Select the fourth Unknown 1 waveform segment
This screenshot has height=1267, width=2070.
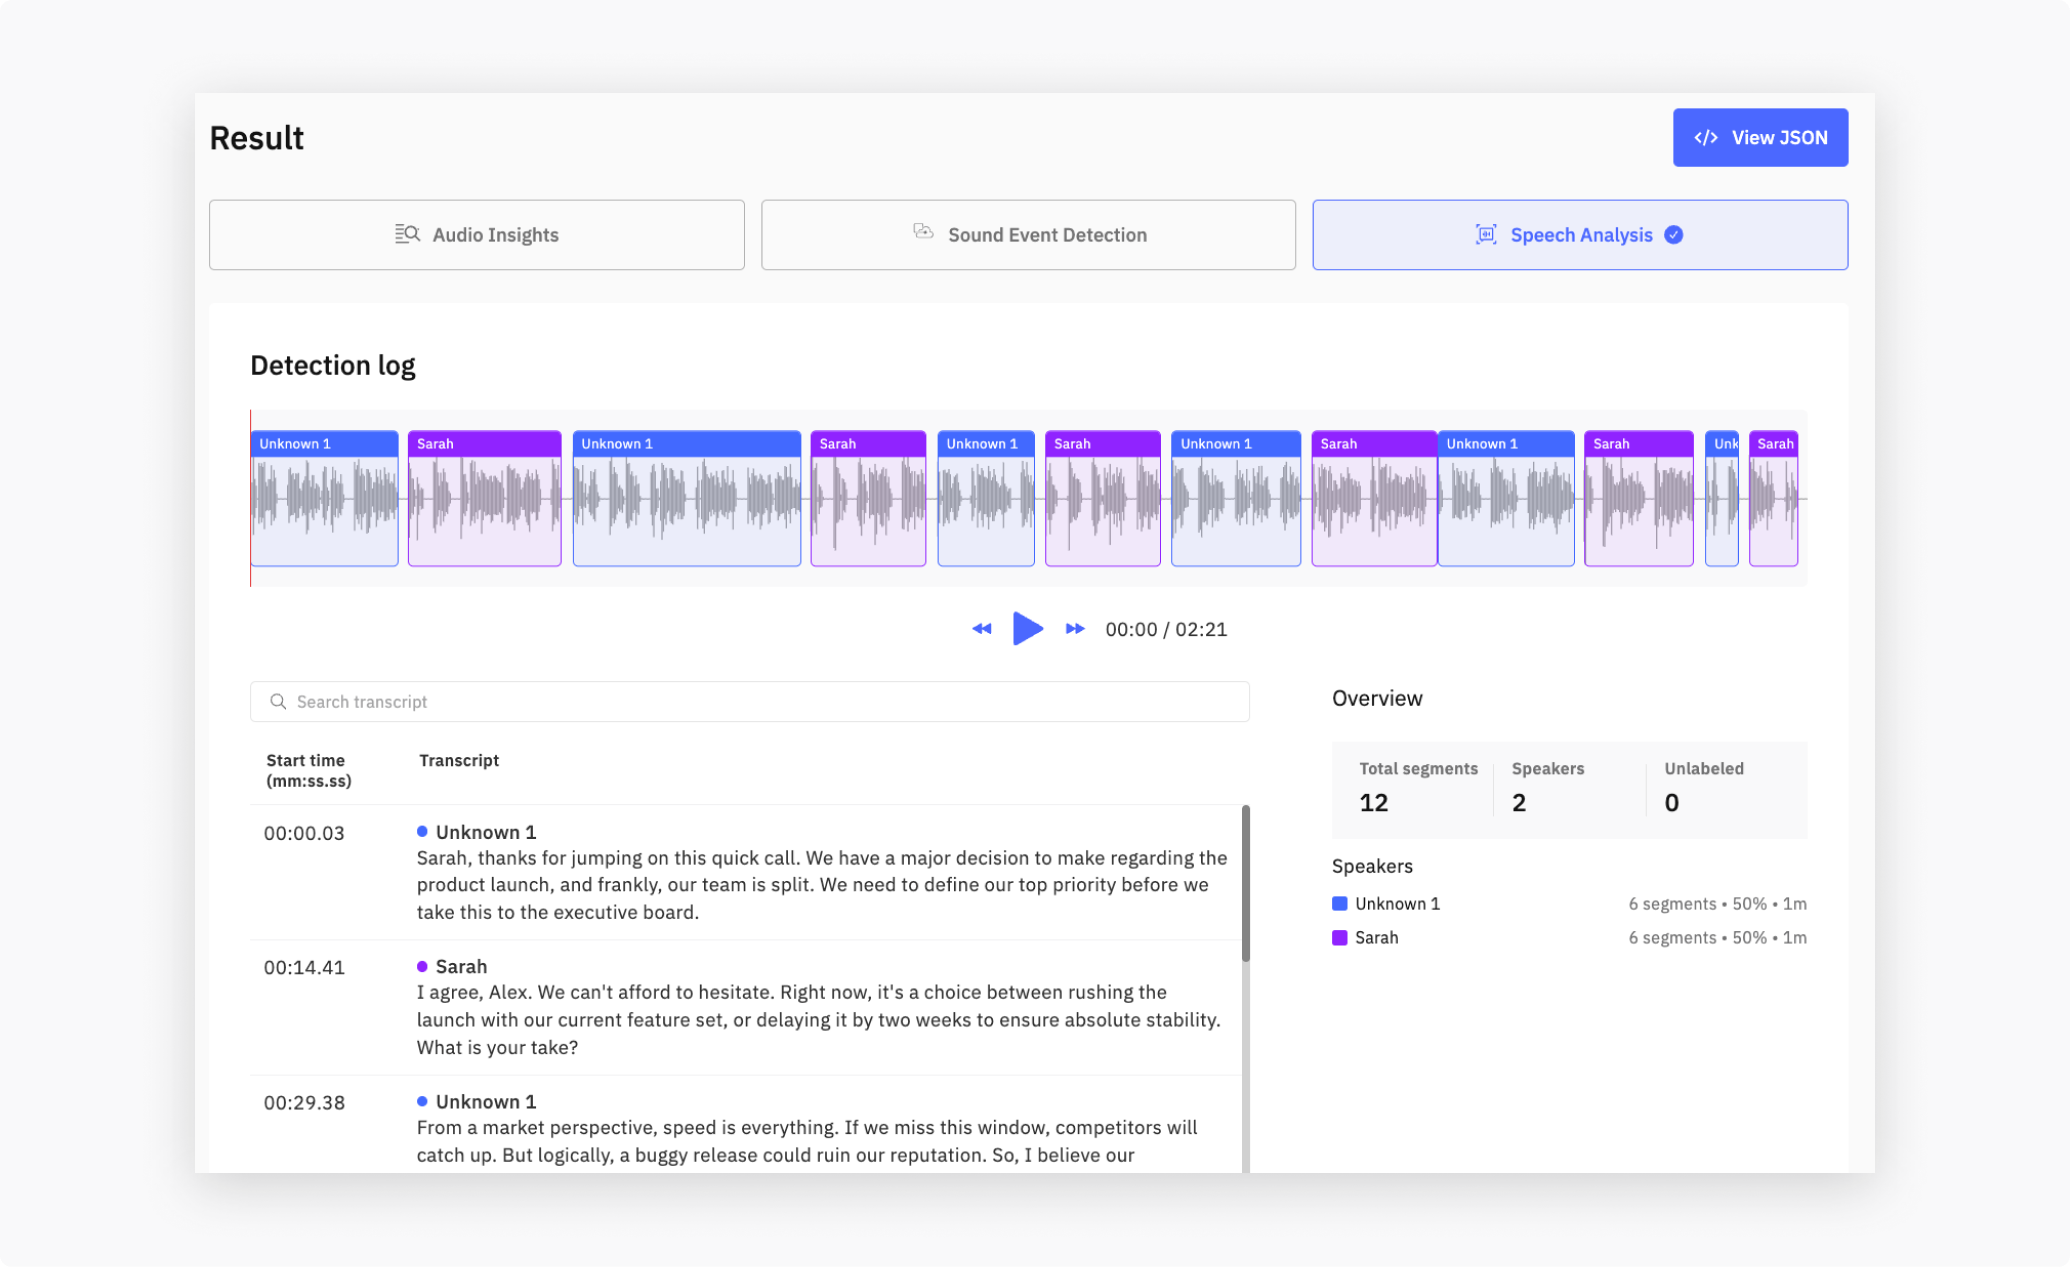[x=1236, y=498]
